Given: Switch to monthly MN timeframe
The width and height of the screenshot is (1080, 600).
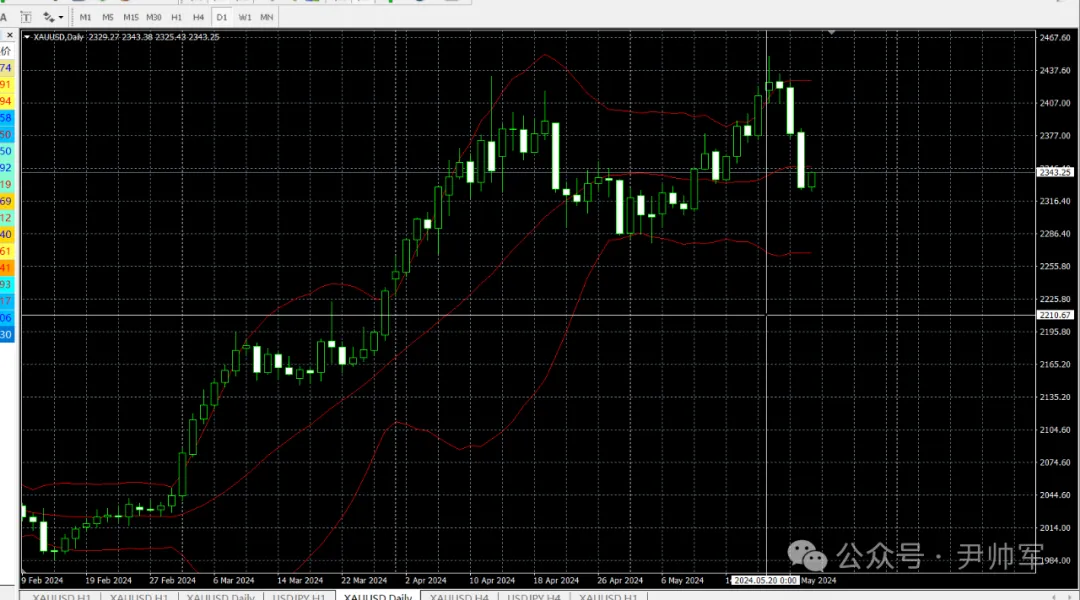Looking at the screenshot, I should pyautogui.click(x=267, y=17).
